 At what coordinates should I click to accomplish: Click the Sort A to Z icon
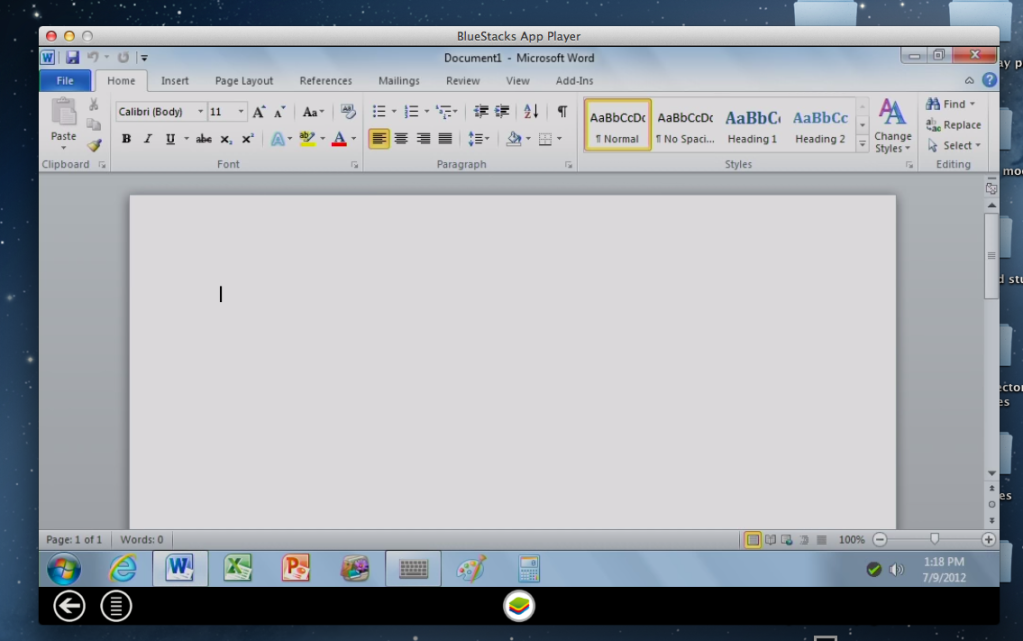click(x=531, y=112)
